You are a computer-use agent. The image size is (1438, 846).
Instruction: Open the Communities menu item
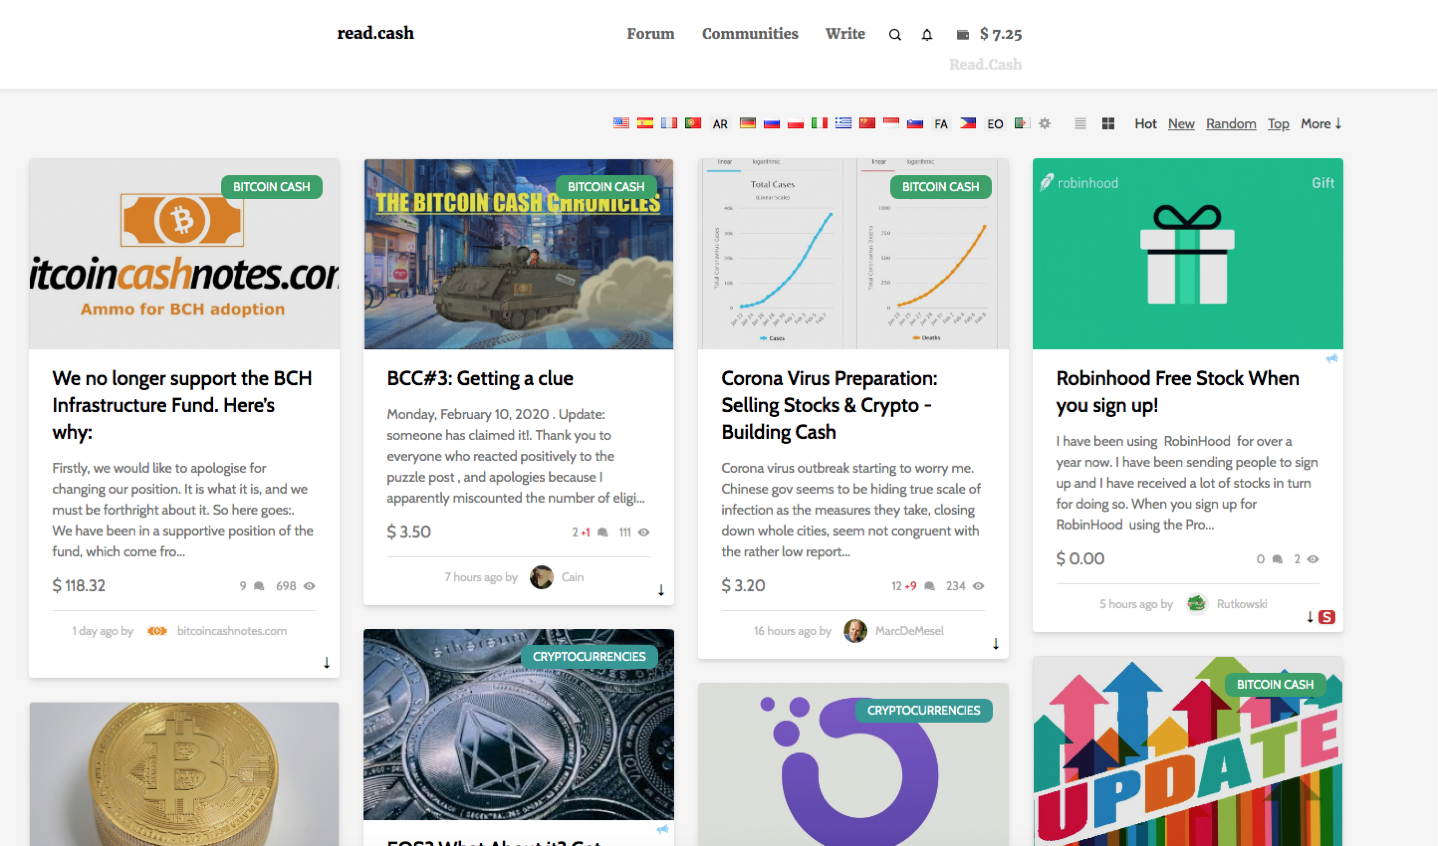[x=750, y=34]
